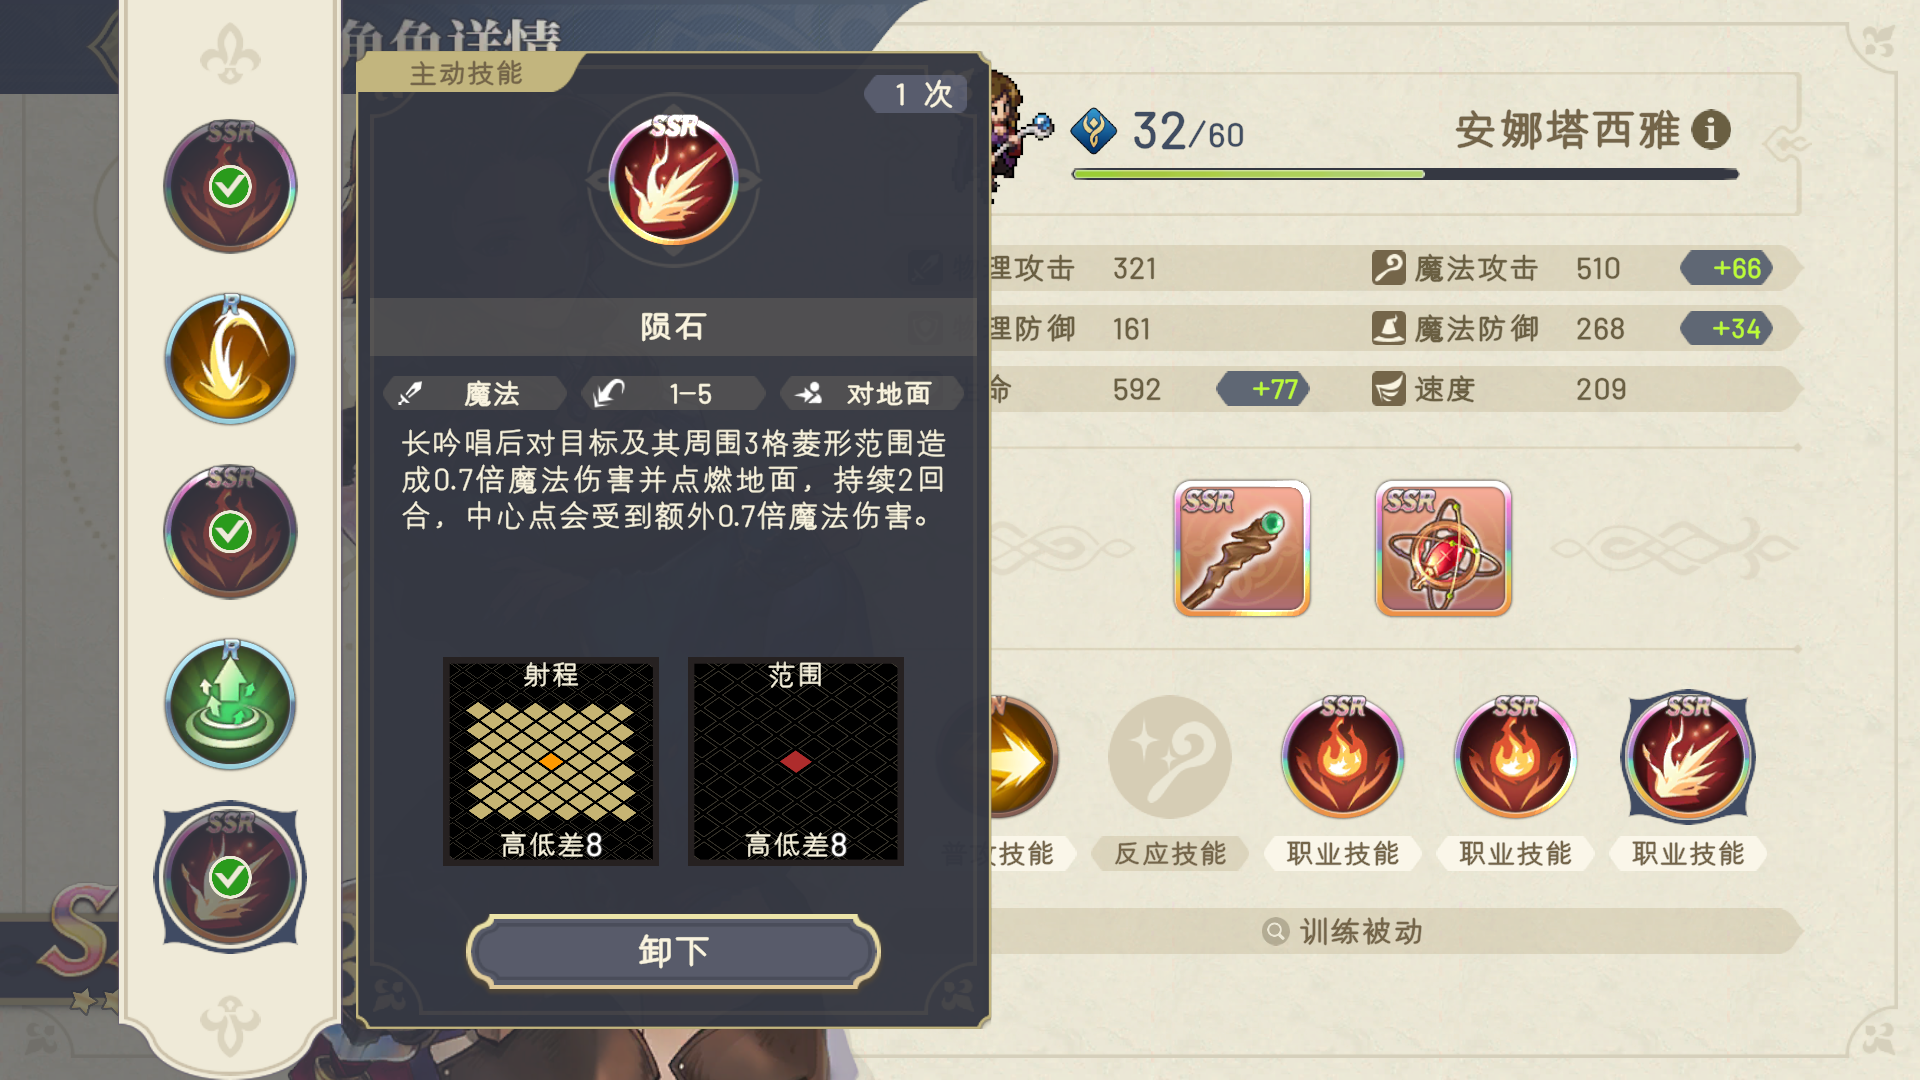Select the first checked SSR flame skill
The width and height of the screenshot is (1920, 1080).
point(230,186)
